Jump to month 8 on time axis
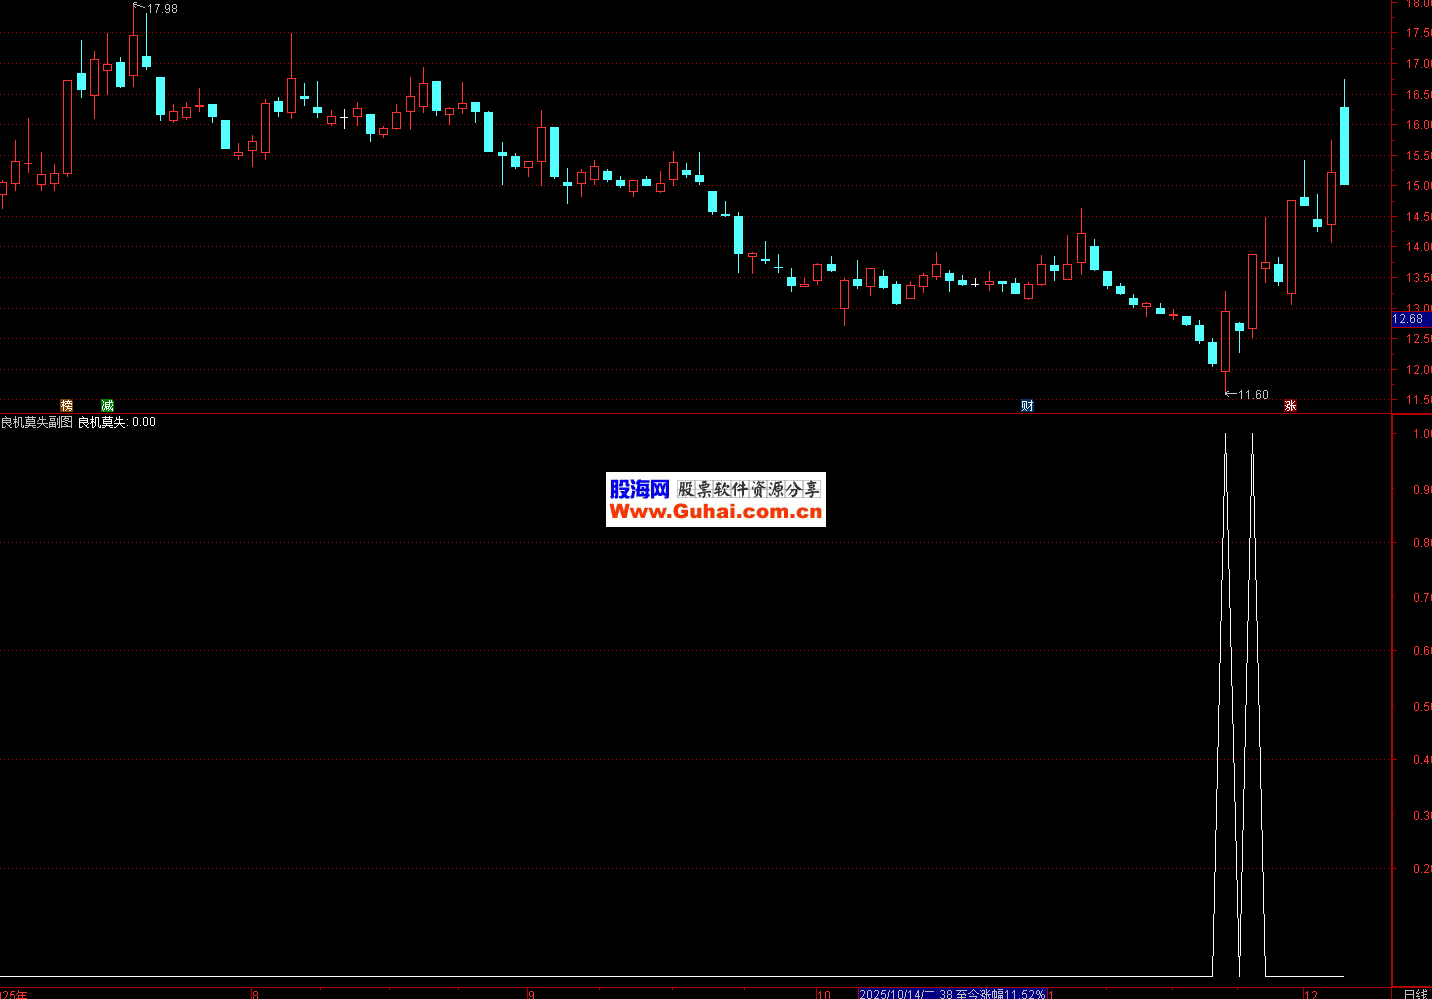 click(256, 994)
